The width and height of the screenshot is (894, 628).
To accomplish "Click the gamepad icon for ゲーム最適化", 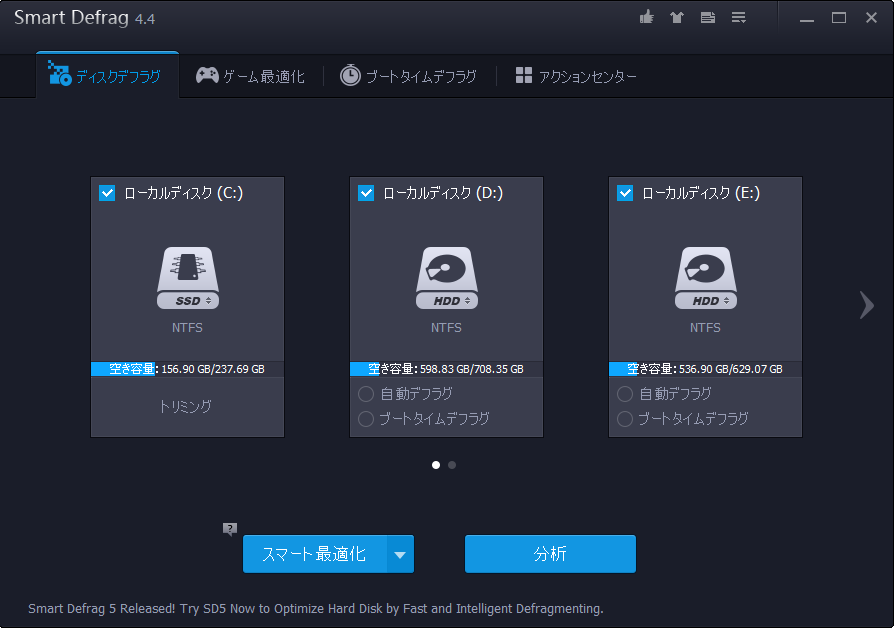I will (x=207, y=75).
